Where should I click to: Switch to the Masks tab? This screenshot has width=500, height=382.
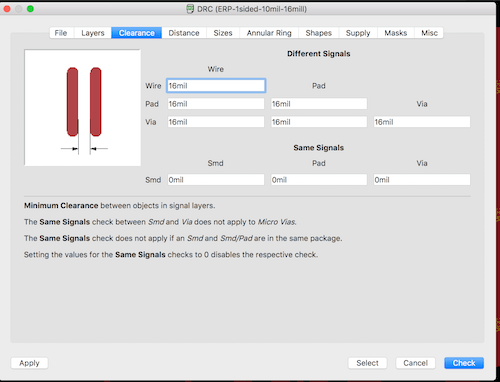[396, 33]
